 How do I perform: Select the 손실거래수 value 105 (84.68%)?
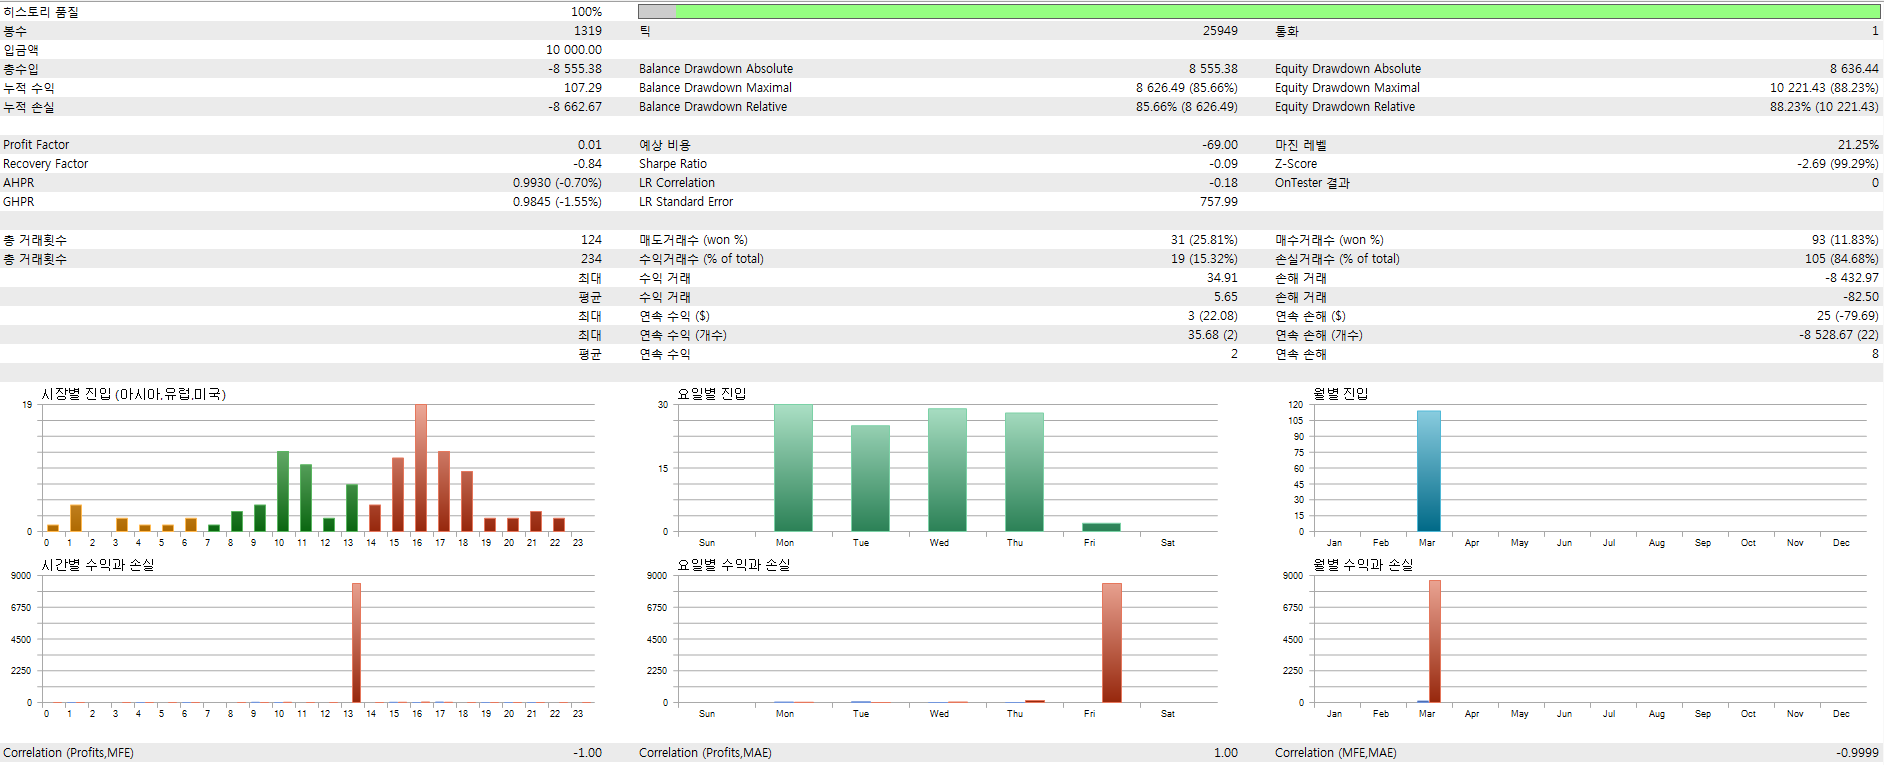[x=1842, y=259]
